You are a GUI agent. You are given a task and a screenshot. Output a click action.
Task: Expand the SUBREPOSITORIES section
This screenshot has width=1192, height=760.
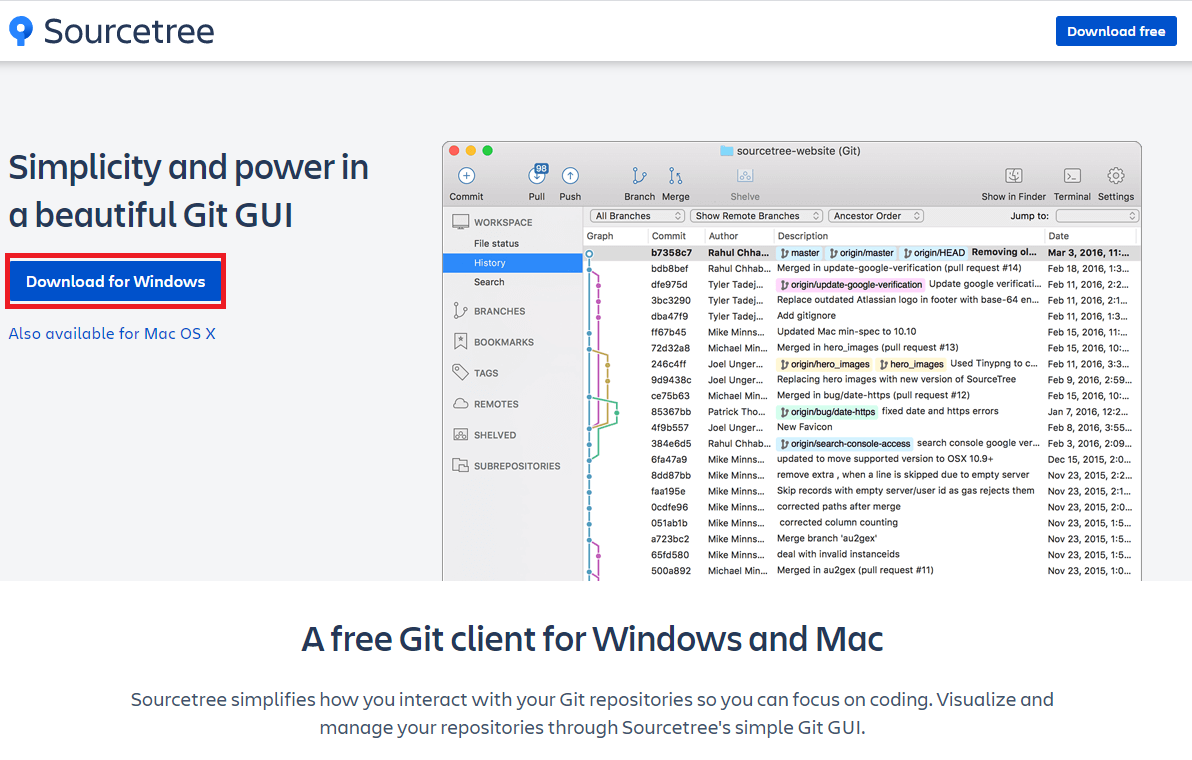(x=517, y=466)
